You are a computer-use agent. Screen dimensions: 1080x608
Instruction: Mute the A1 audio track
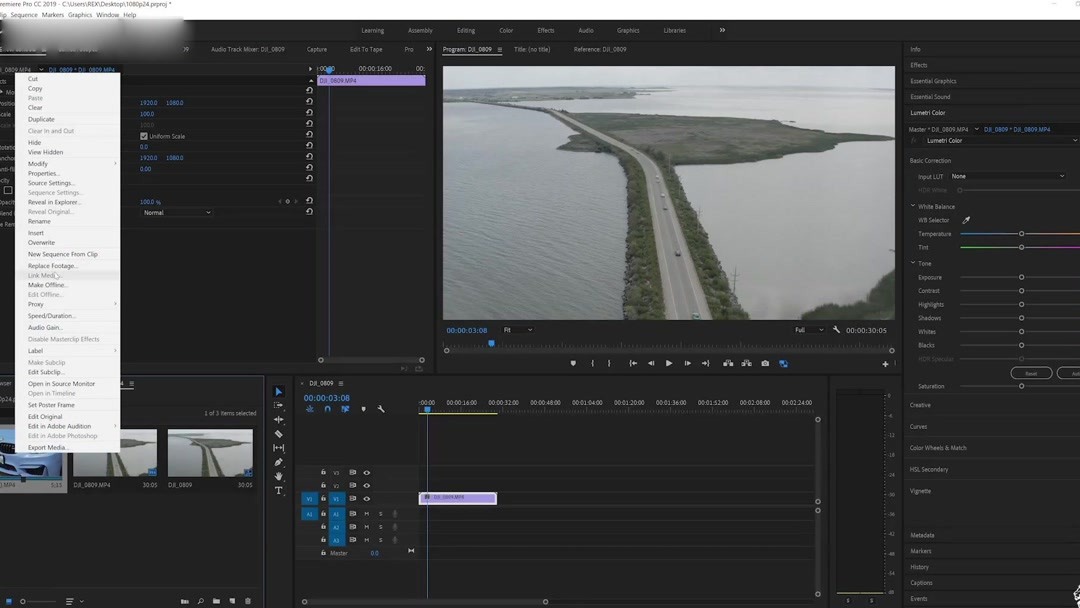366,514
